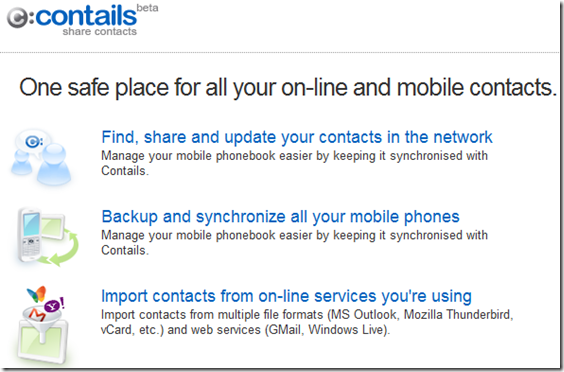
Task: Click the contacts network people icon
Action: click(41, 157)
